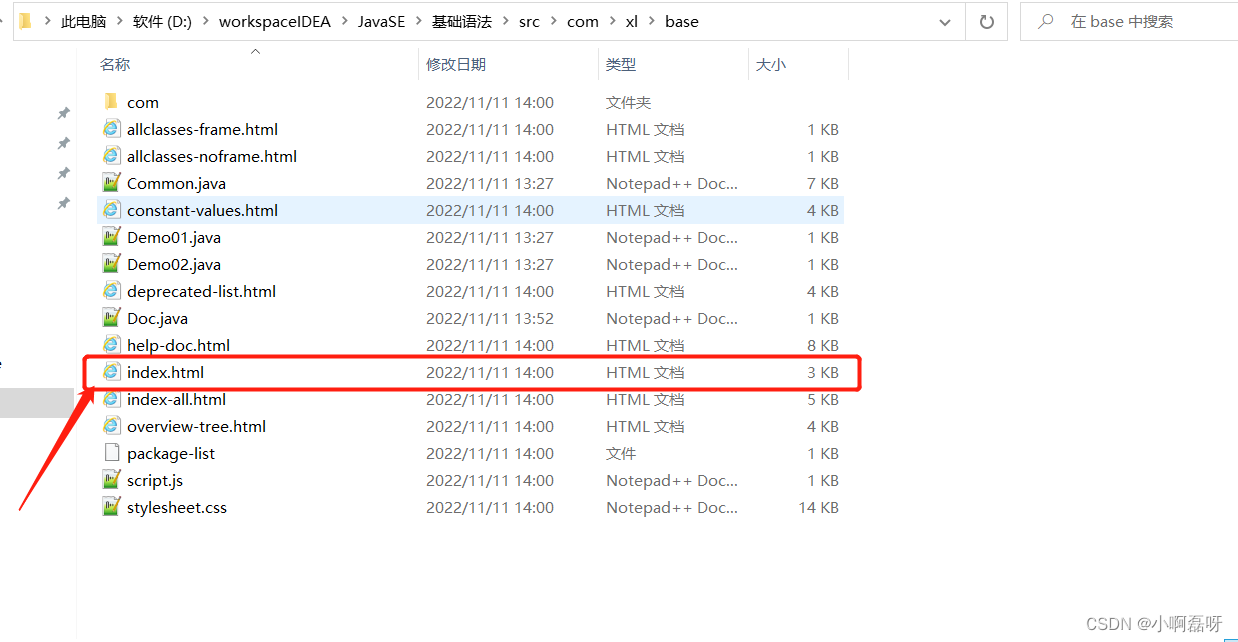Navigate to workspaceIDEA breadcrumb

tap(276, 21)
